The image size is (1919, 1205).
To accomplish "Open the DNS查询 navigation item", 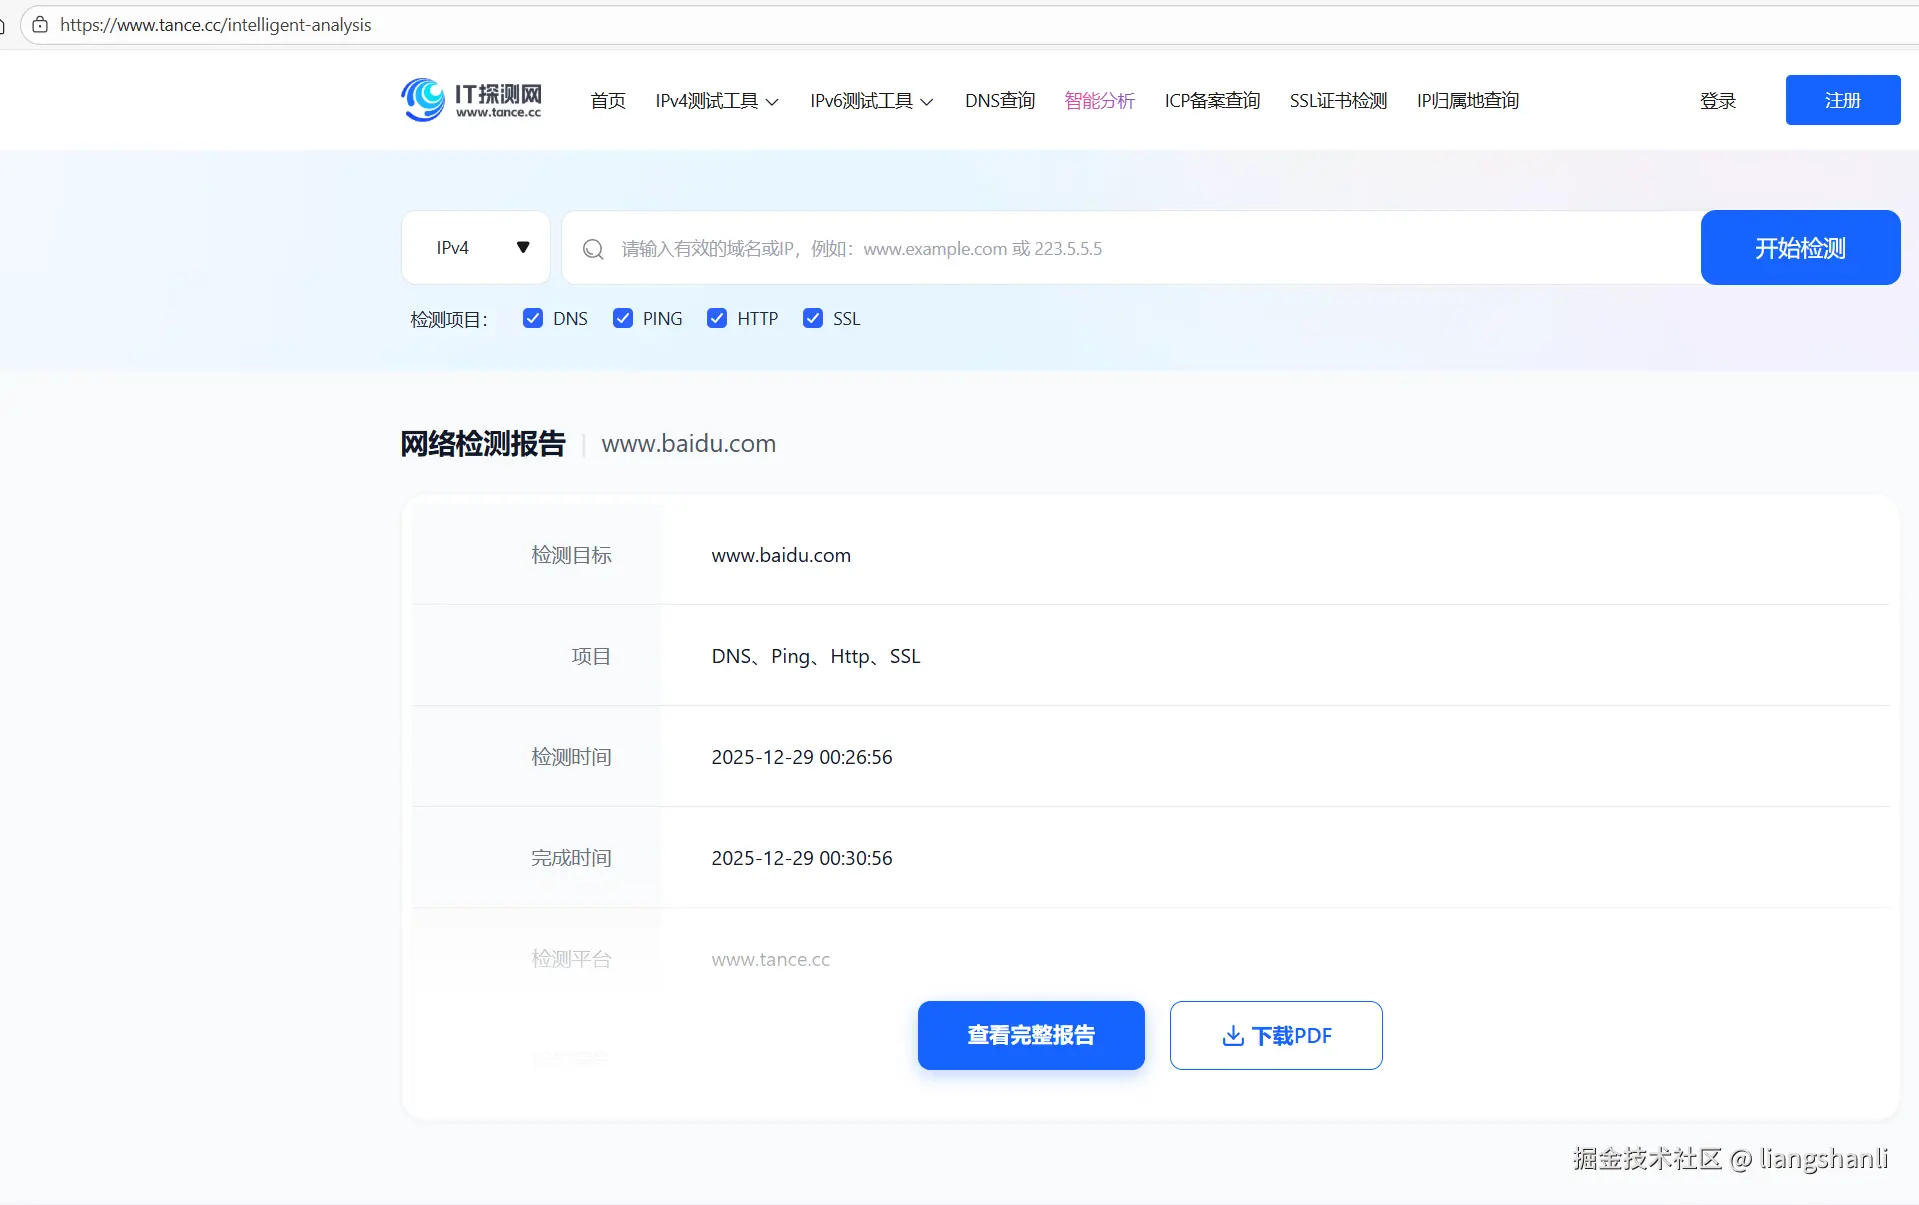I will pos(999,100).
